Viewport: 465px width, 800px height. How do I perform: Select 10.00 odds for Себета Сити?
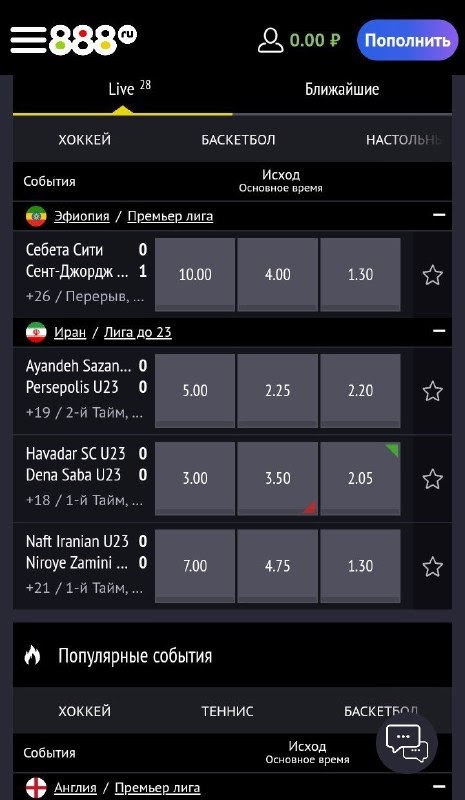tap(195, 275)
